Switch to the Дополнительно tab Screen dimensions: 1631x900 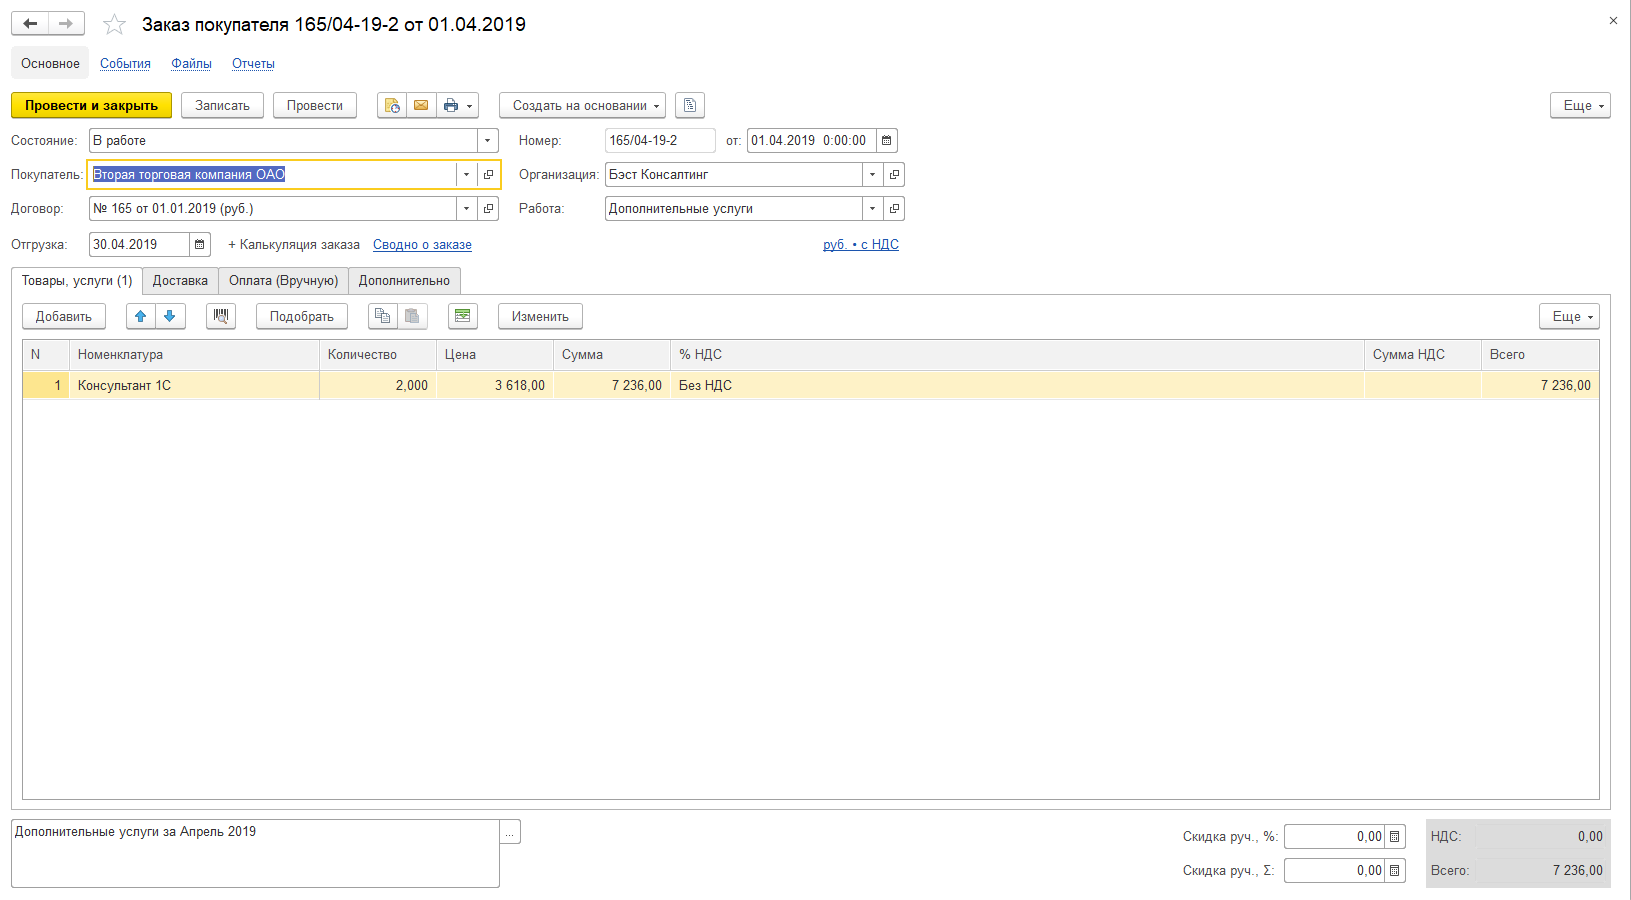(x=404, y=281)
